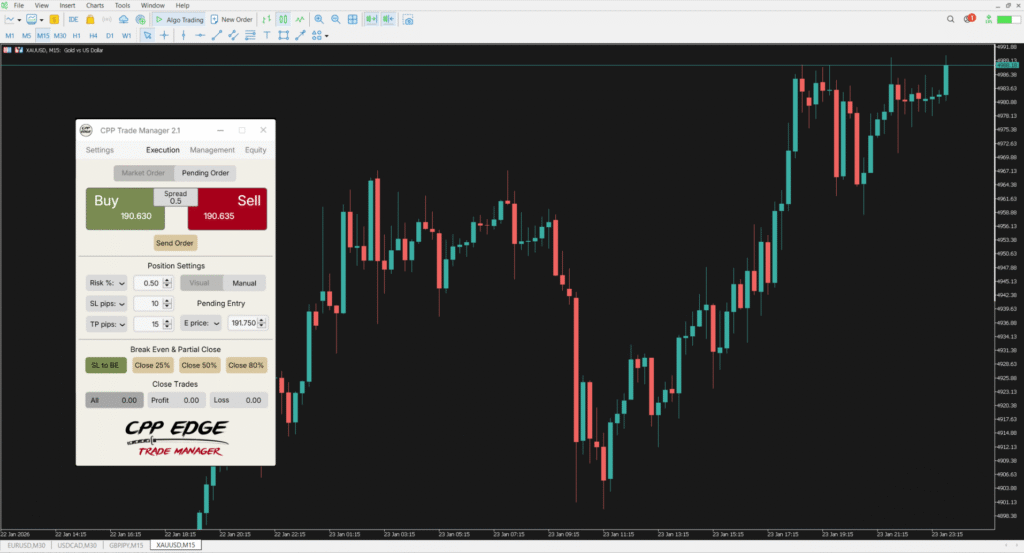Screen dimensions: 1024x553
Task: Select the text label tool
Action: [x=266, y=35]
